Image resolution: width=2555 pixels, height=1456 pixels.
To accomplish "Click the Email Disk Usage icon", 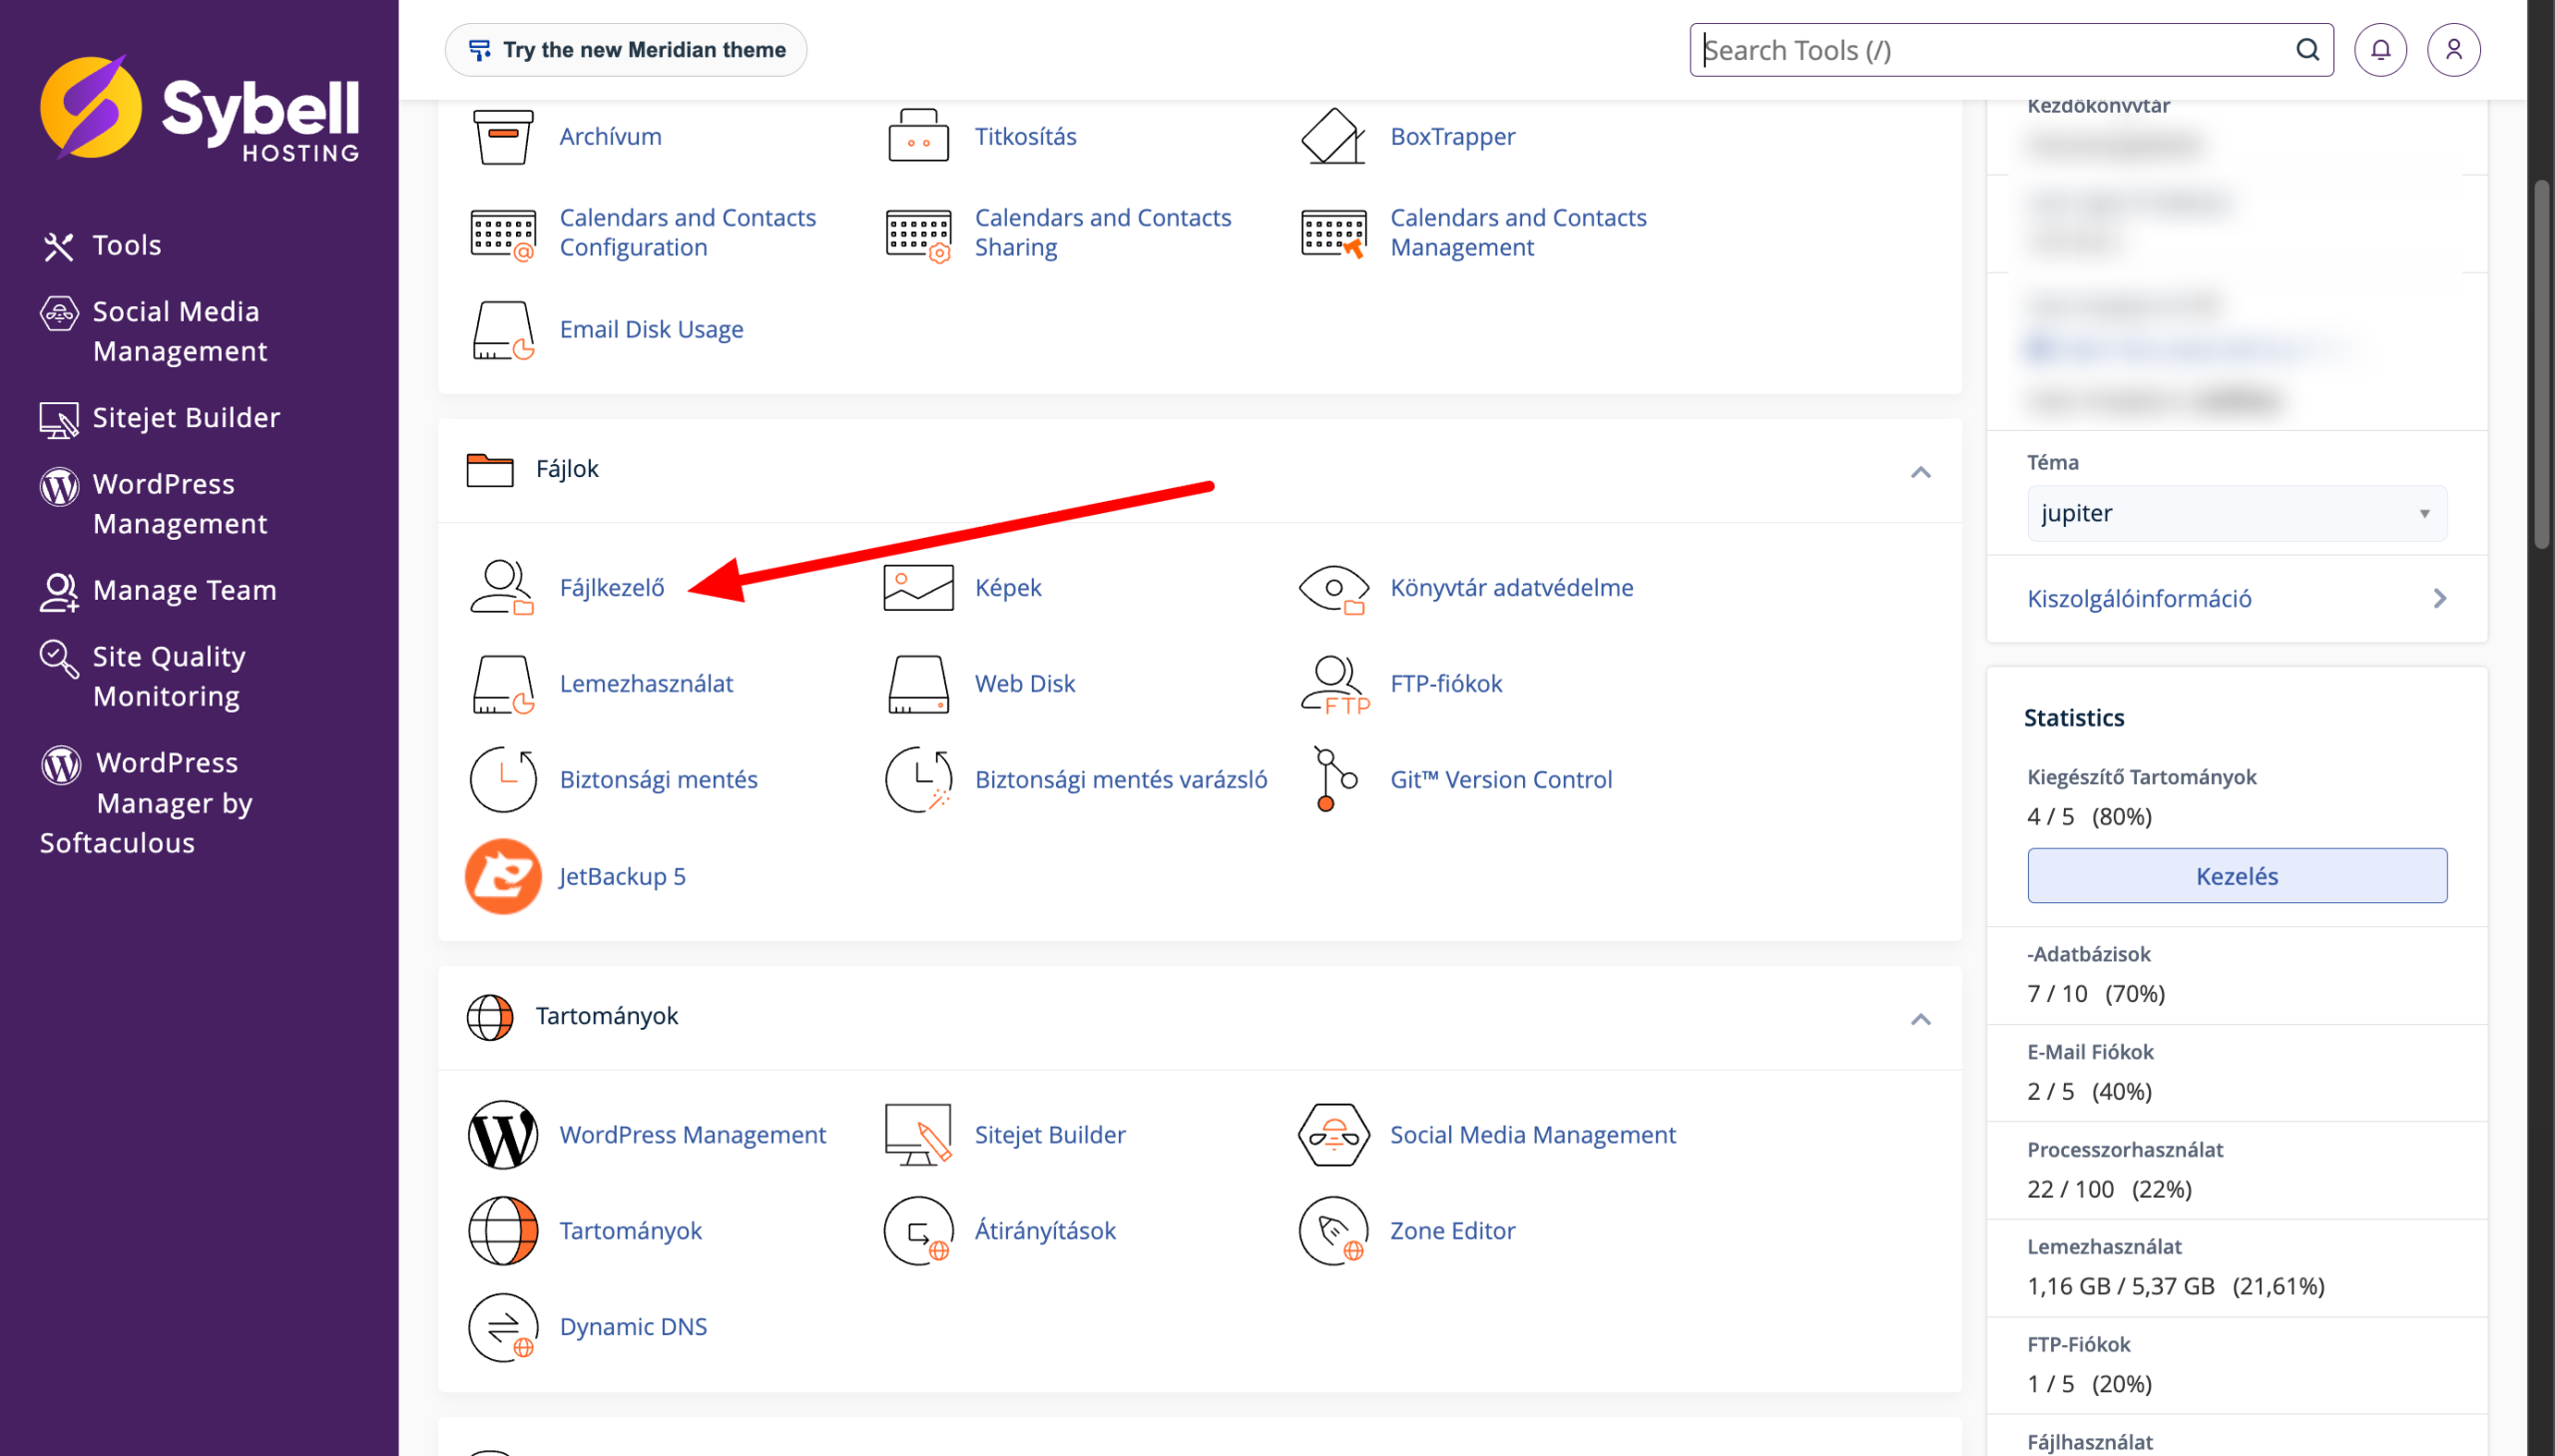I will tap(502, 330).
